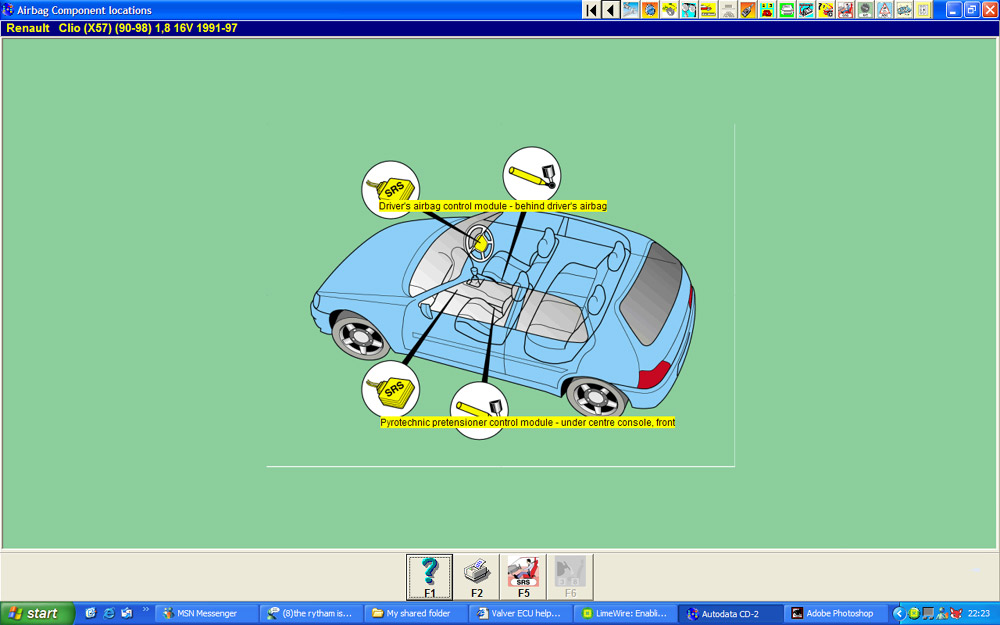Click the third quick launch desktop icon
Viewport: 1000px width, 625px height.
point(126,613)
